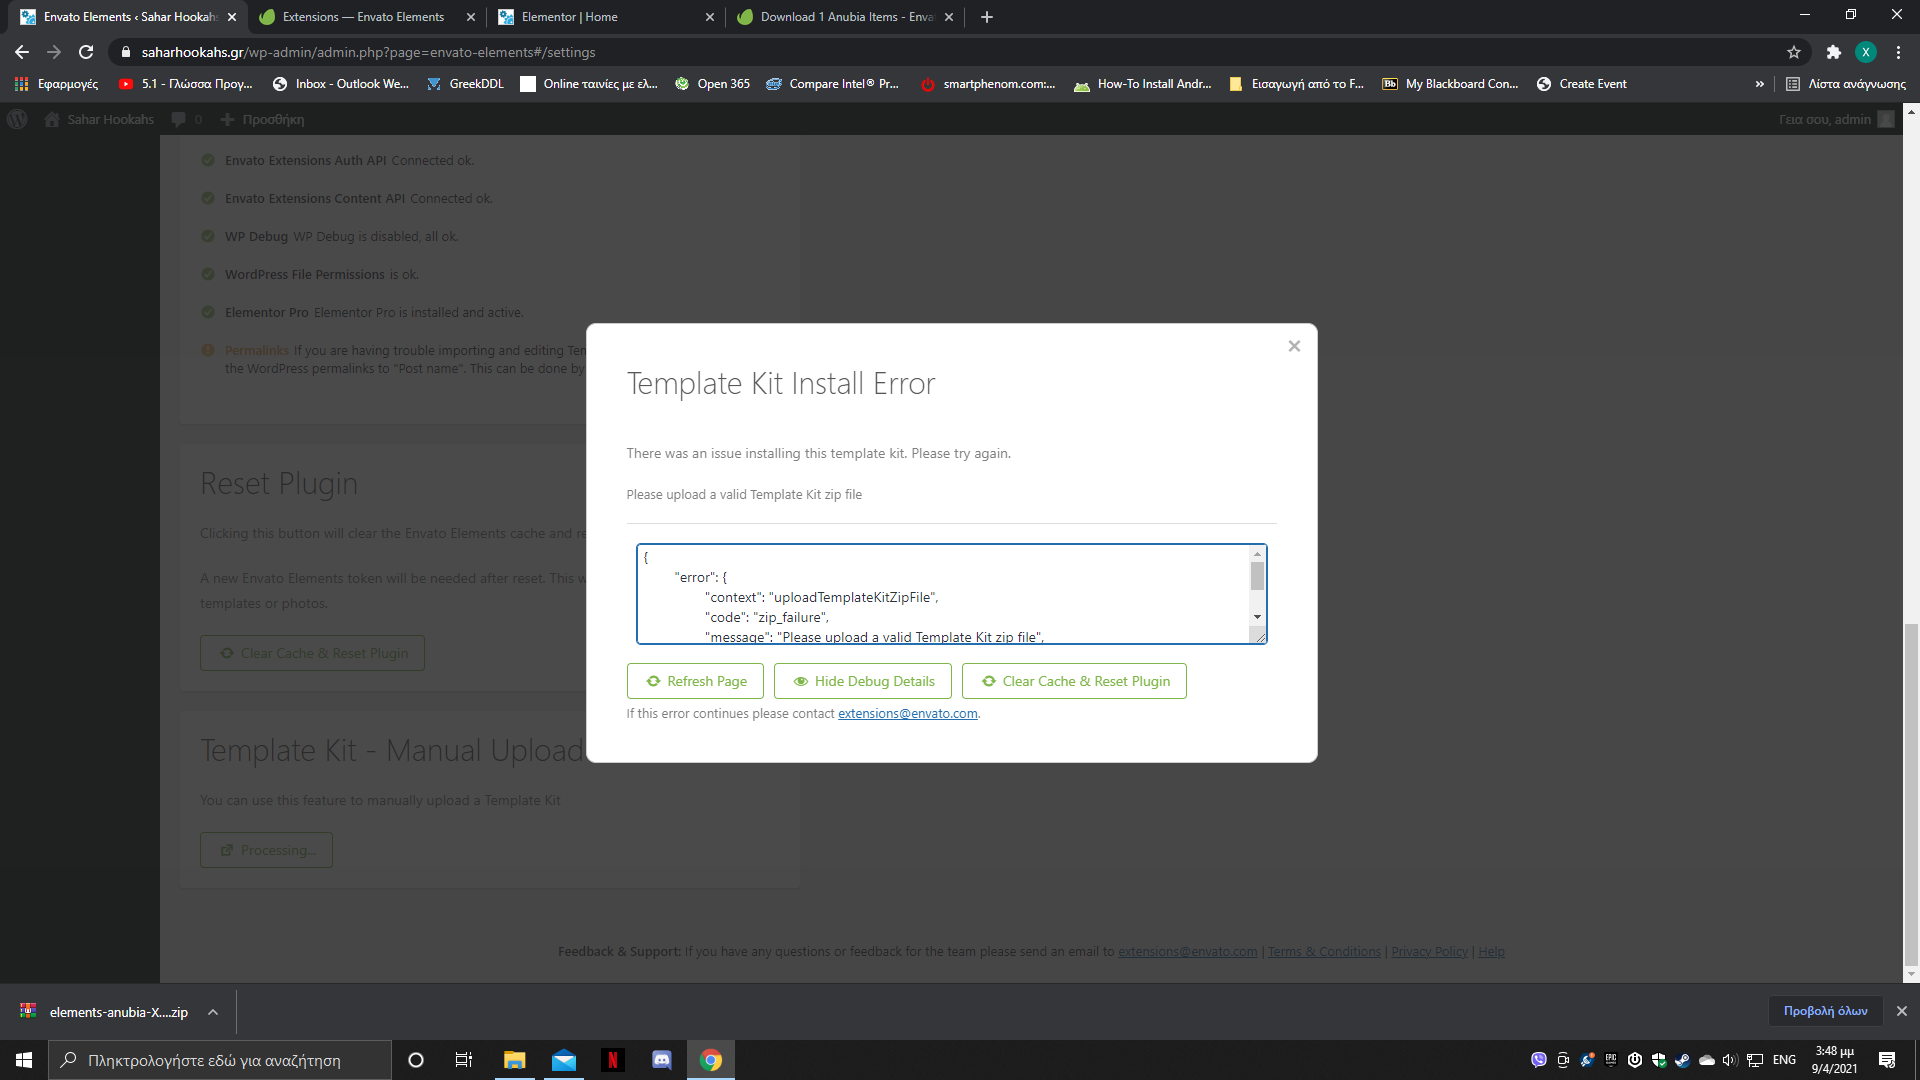Open the Προσθήκη new content menu
Image resolution: width=1920 pixels, height=1080 pixels.
click(262, 119)
